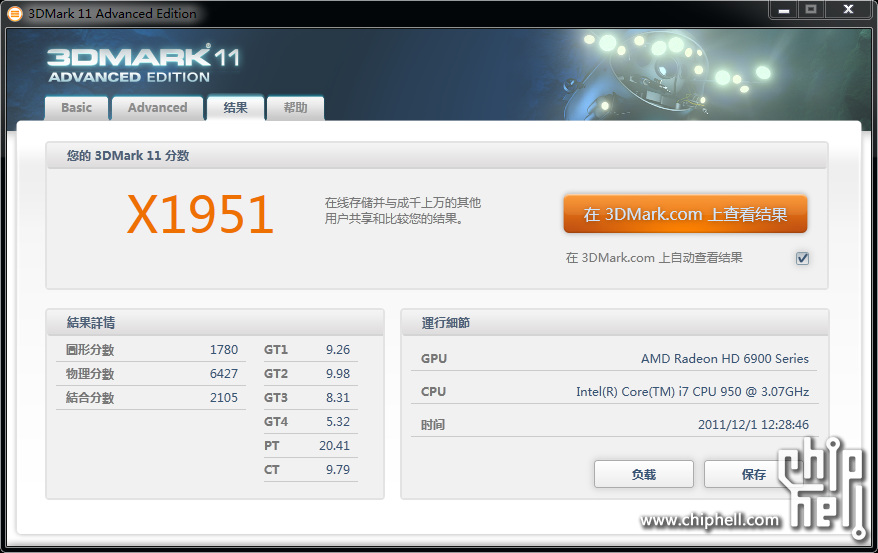Switch to the Basic tab
The height and width of the screenshot is (553, 878).
(76, 107)
